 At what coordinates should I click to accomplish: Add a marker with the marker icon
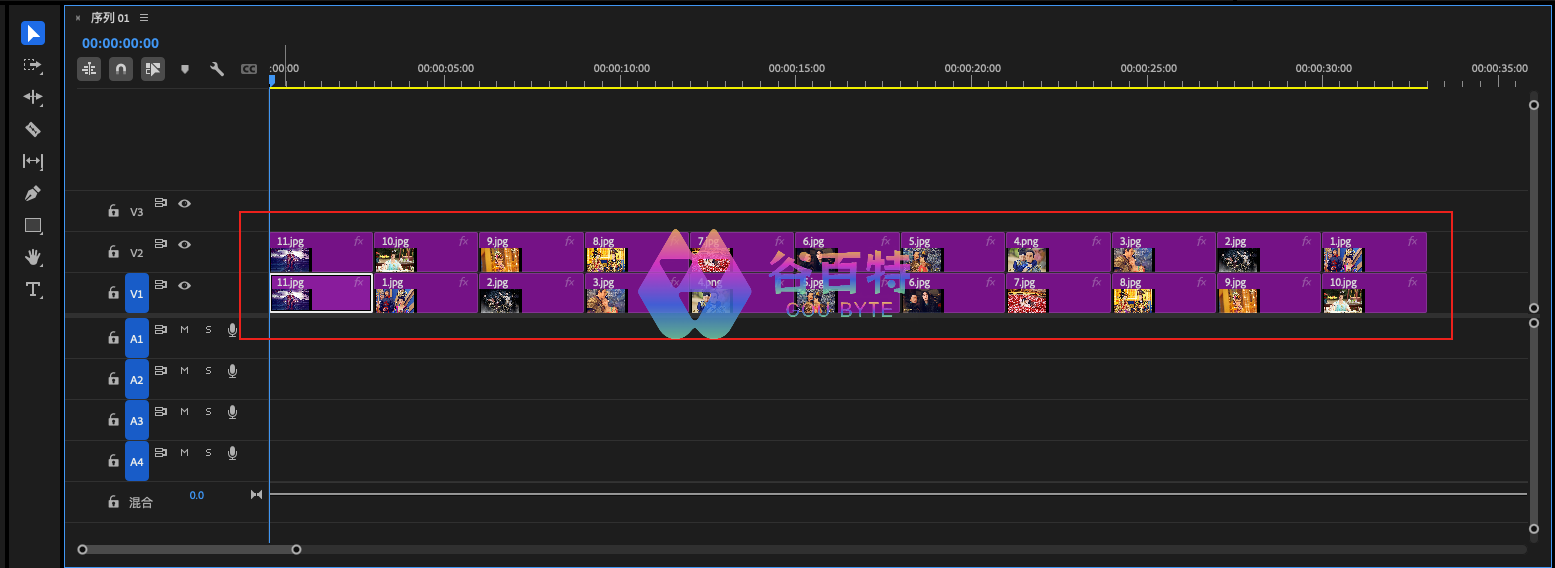pos(184,69)
